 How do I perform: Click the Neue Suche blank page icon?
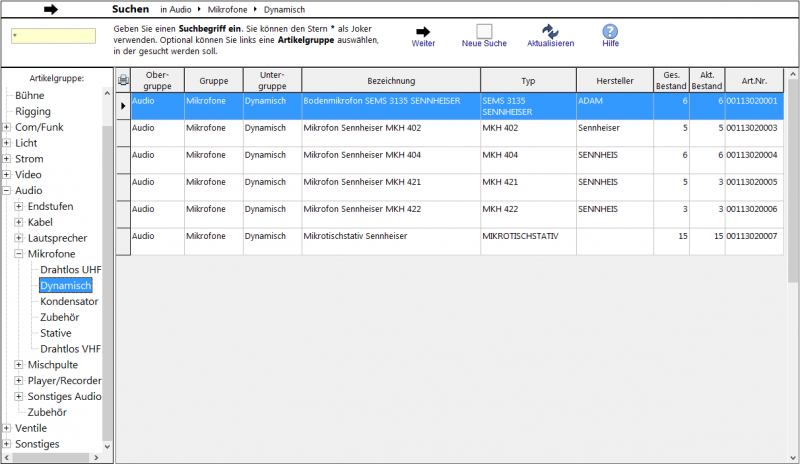tap(484, 32)
